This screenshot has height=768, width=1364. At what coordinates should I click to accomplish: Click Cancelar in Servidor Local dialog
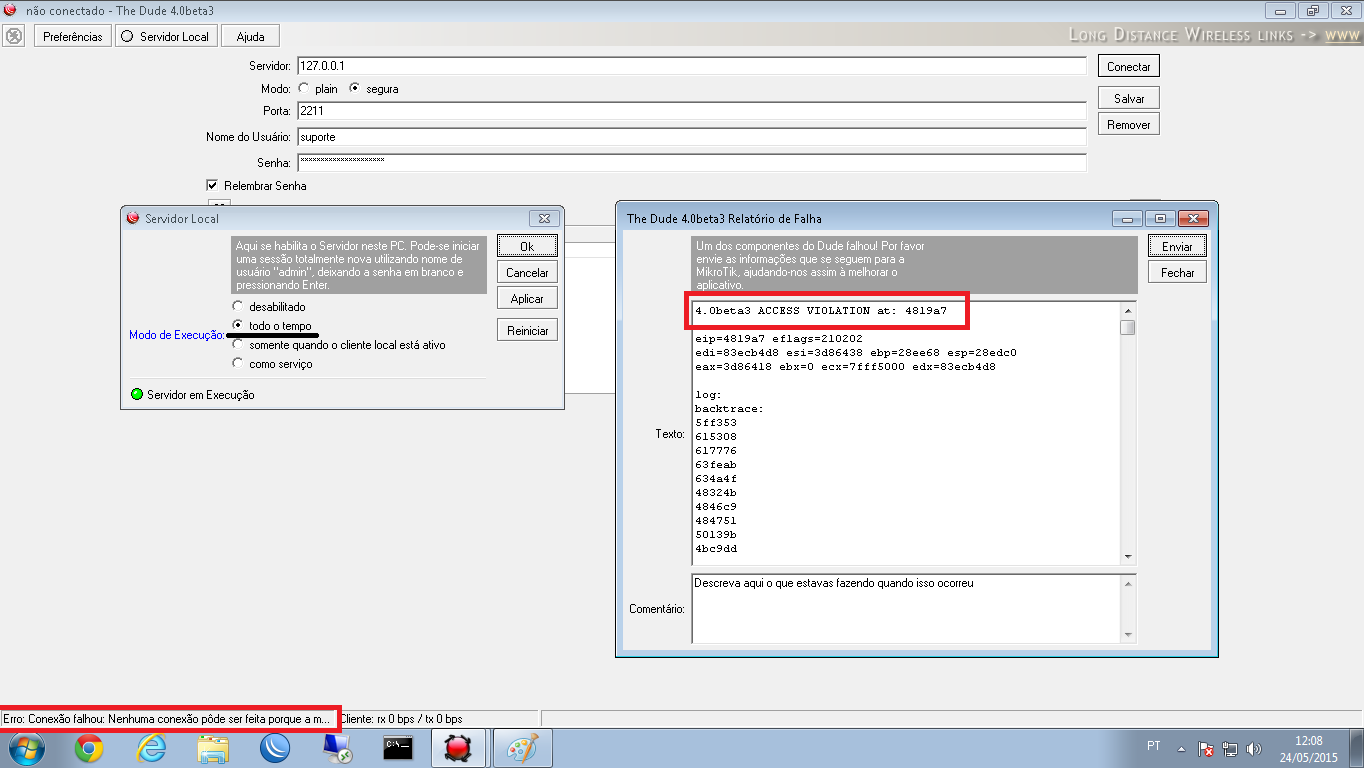[x=527, y=273]
